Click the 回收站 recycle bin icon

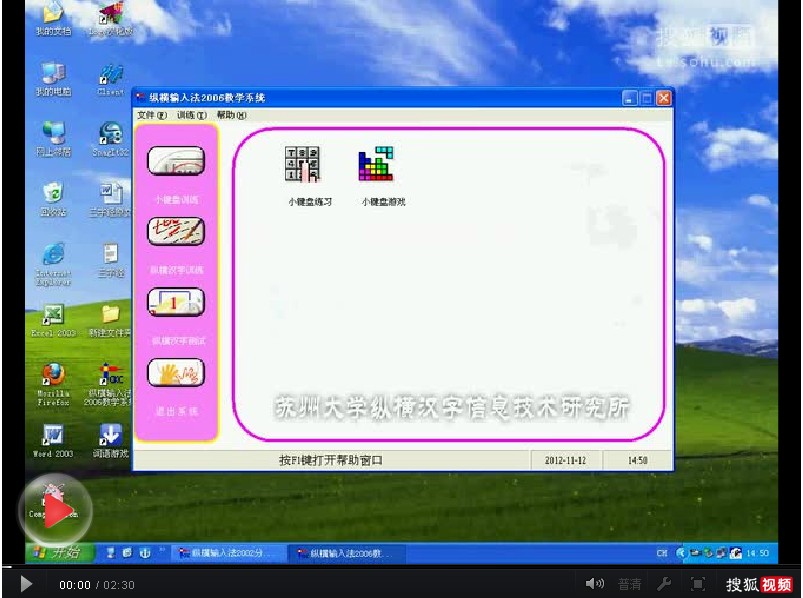(x=53, y=200)
